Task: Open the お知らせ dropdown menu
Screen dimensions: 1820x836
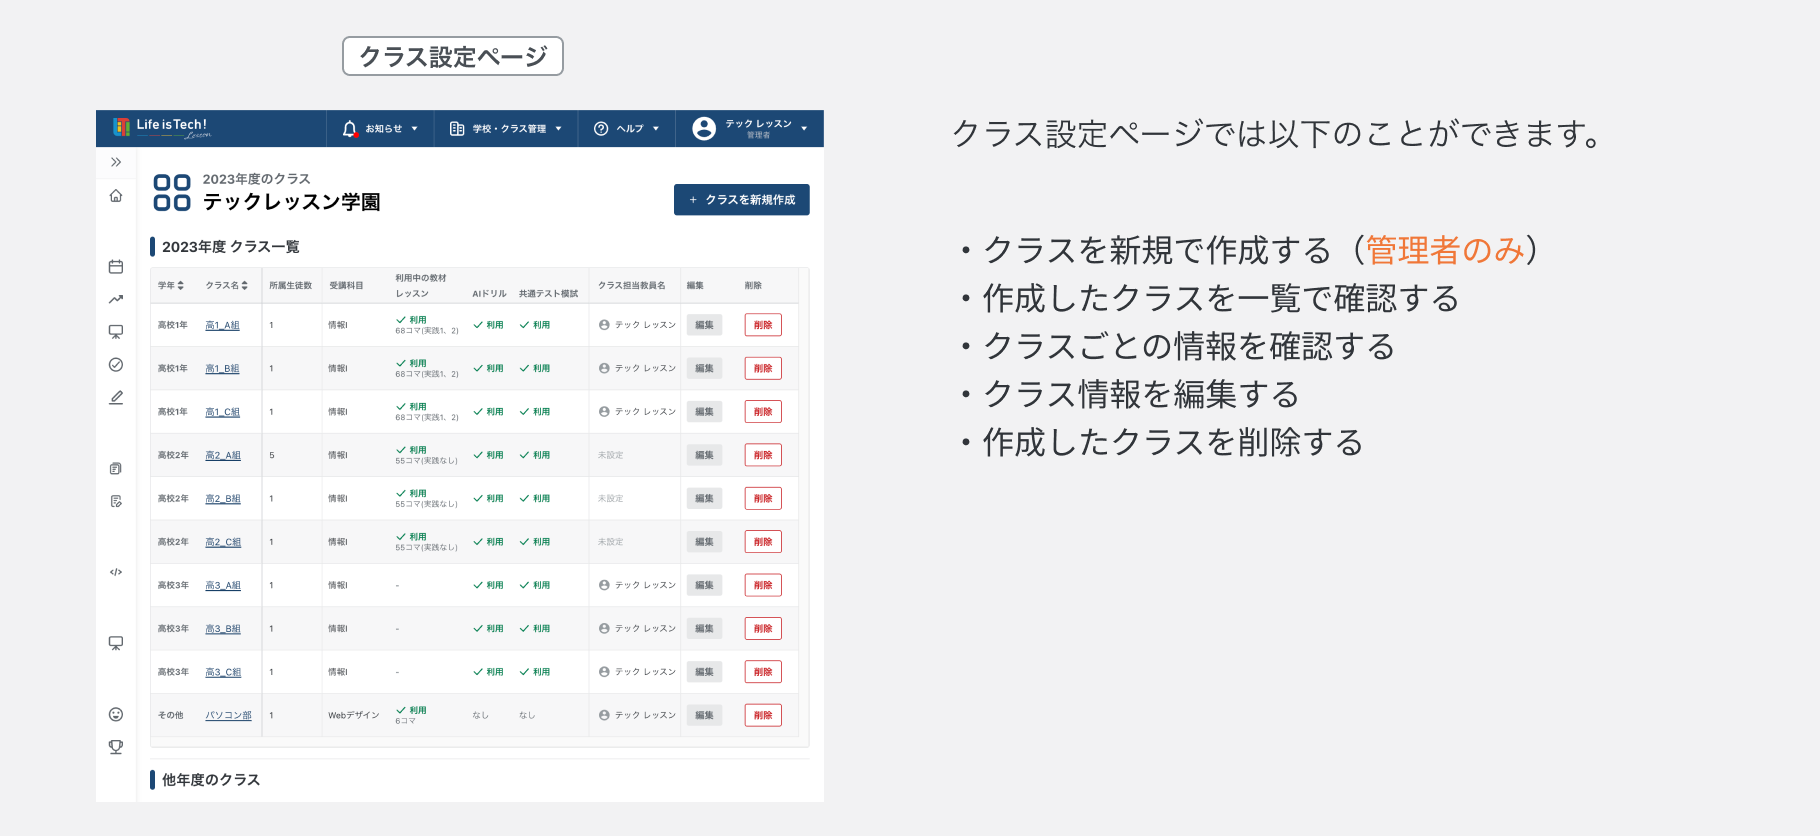Action: click(x=380, y=129)
